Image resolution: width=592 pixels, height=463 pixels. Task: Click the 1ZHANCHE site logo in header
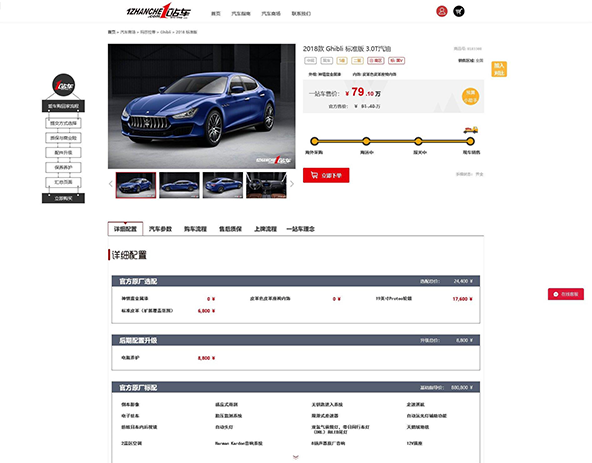click(x=159, y=11)
